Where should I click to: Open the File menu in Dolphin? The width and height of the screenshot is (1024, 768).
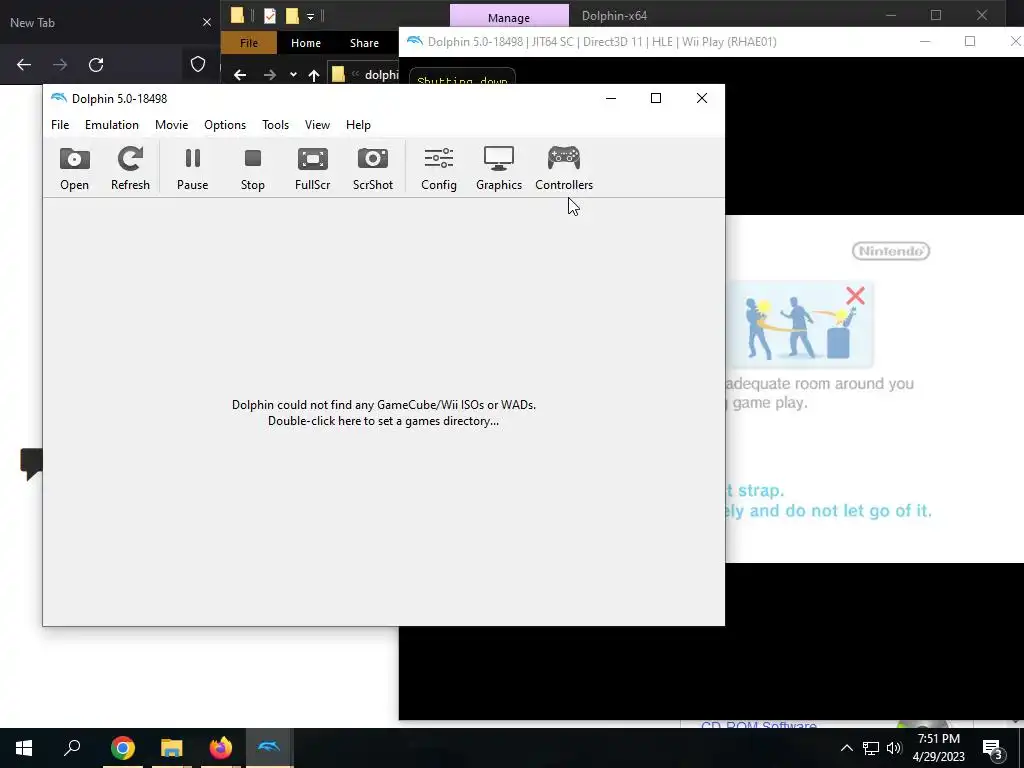60,125
